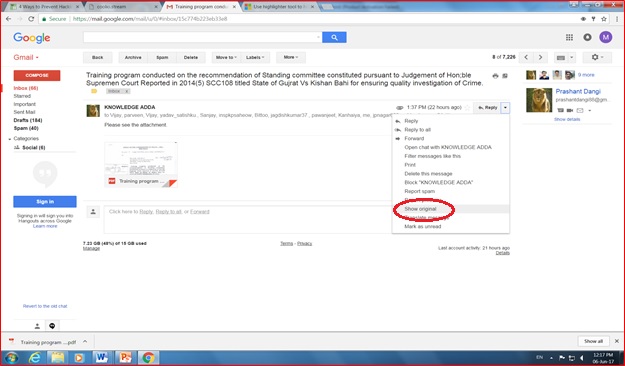
Task: Open Drafts (184)
Action: 28,120
